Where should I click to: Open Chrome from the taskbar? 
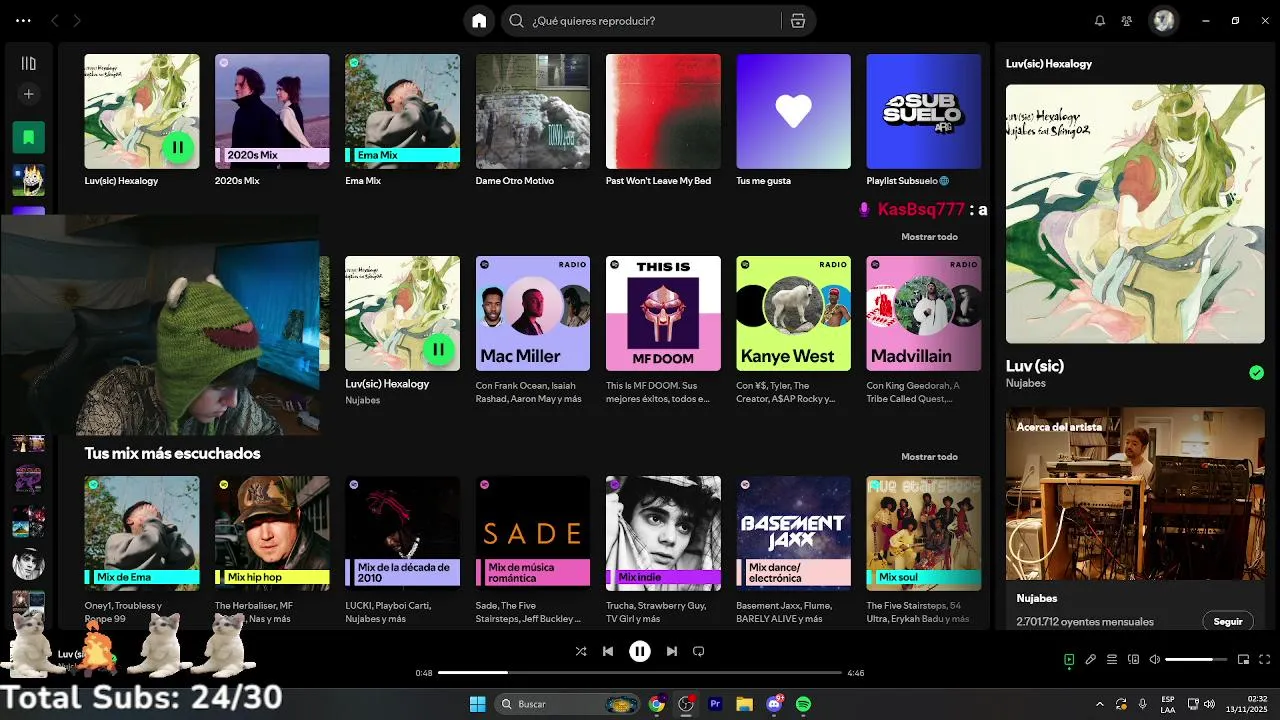(x=656, y=704)
